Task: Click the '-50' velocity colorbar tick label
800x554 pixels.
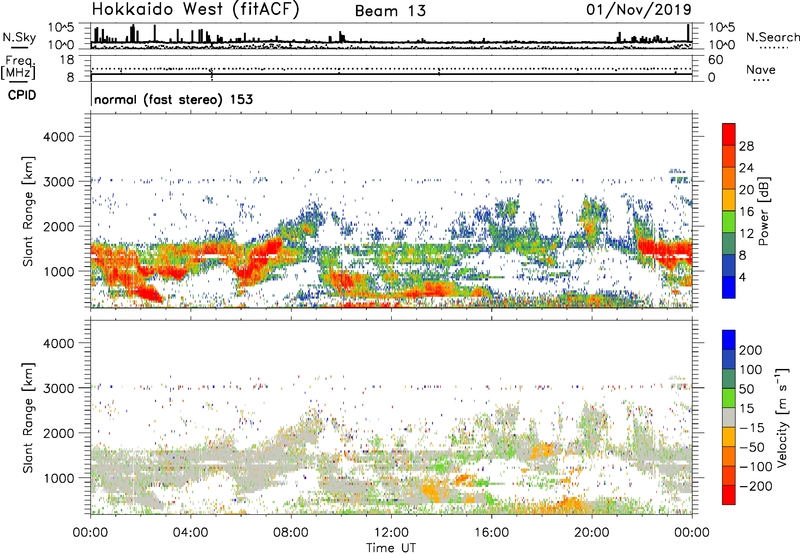Action: tap(752, 447)
